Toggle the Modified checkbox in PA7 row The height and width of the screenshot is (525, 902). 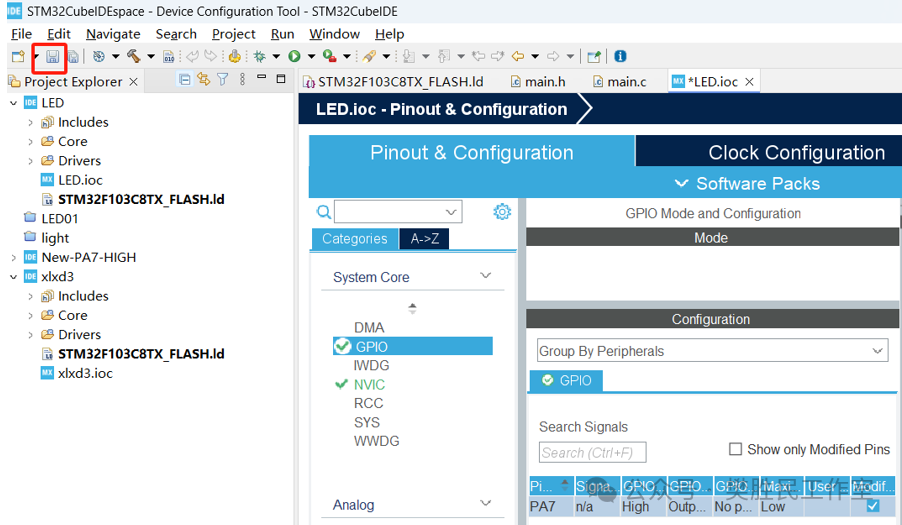tap(873, 506)
